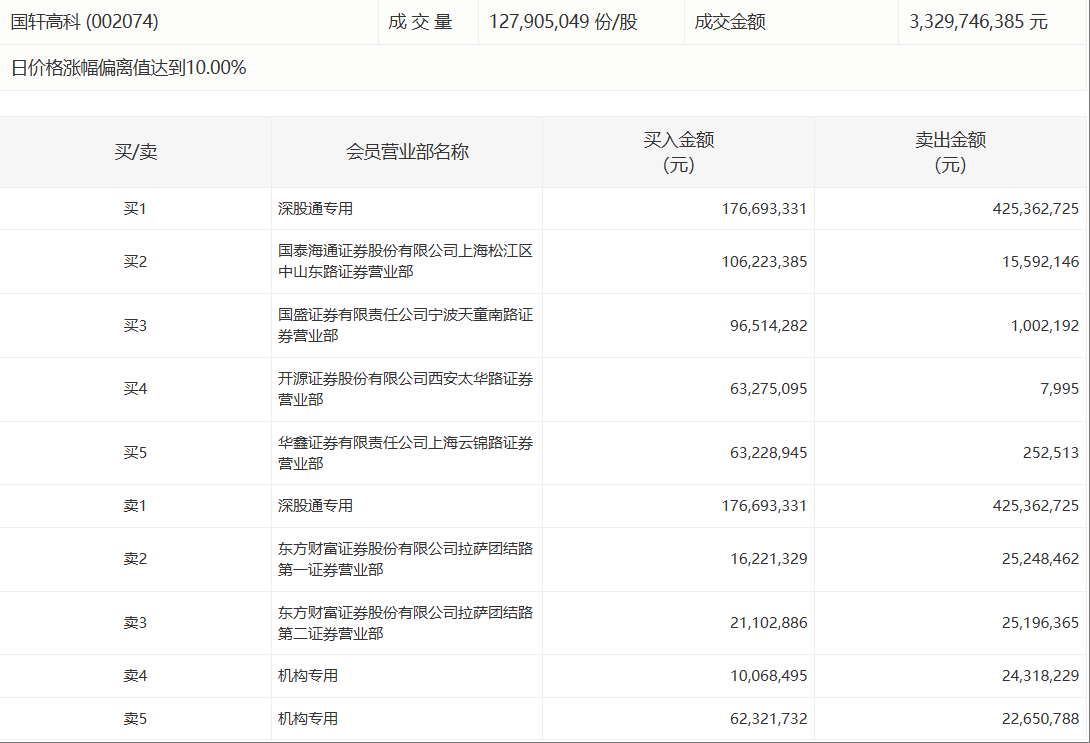Select the 买4 row label
Viewport: 1090px width, 743px height.
(x=135, y=389)
